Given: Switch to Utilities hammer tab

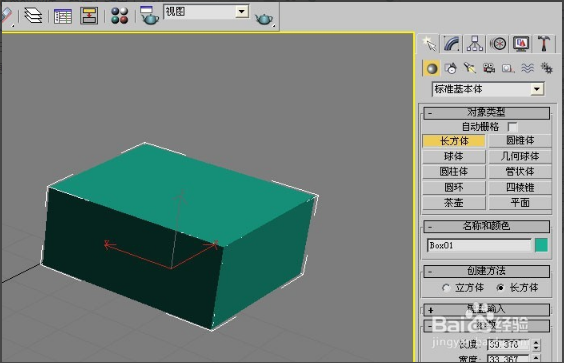Looking at the screenshot, I should click(x=544, y=44).
